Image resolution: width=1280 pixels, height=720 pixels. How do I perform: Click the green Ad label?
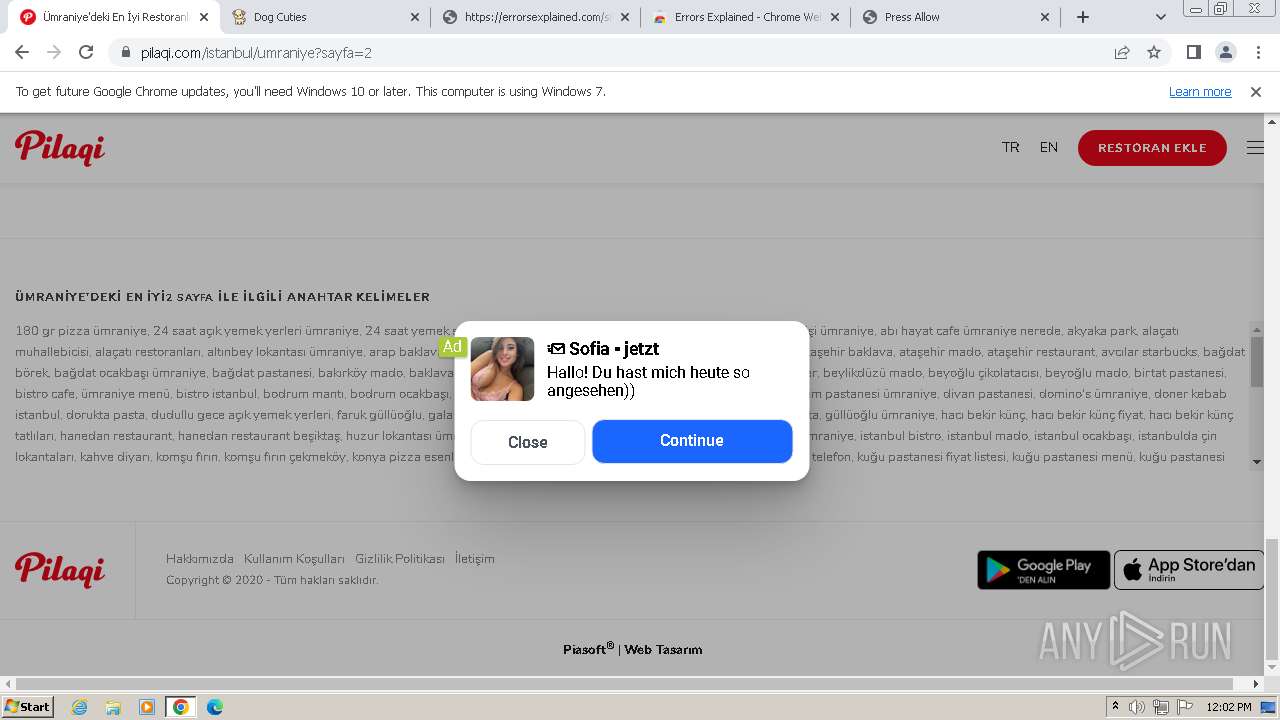coord(452,347)
